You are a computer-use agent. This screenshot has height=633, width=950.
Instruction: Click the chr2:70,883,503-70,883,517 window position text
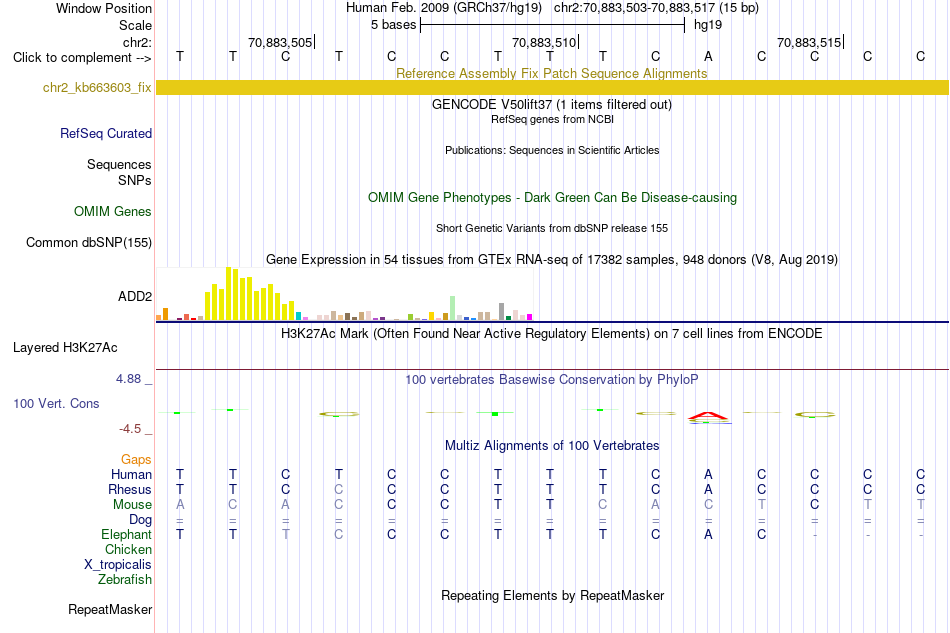[656, 8]
